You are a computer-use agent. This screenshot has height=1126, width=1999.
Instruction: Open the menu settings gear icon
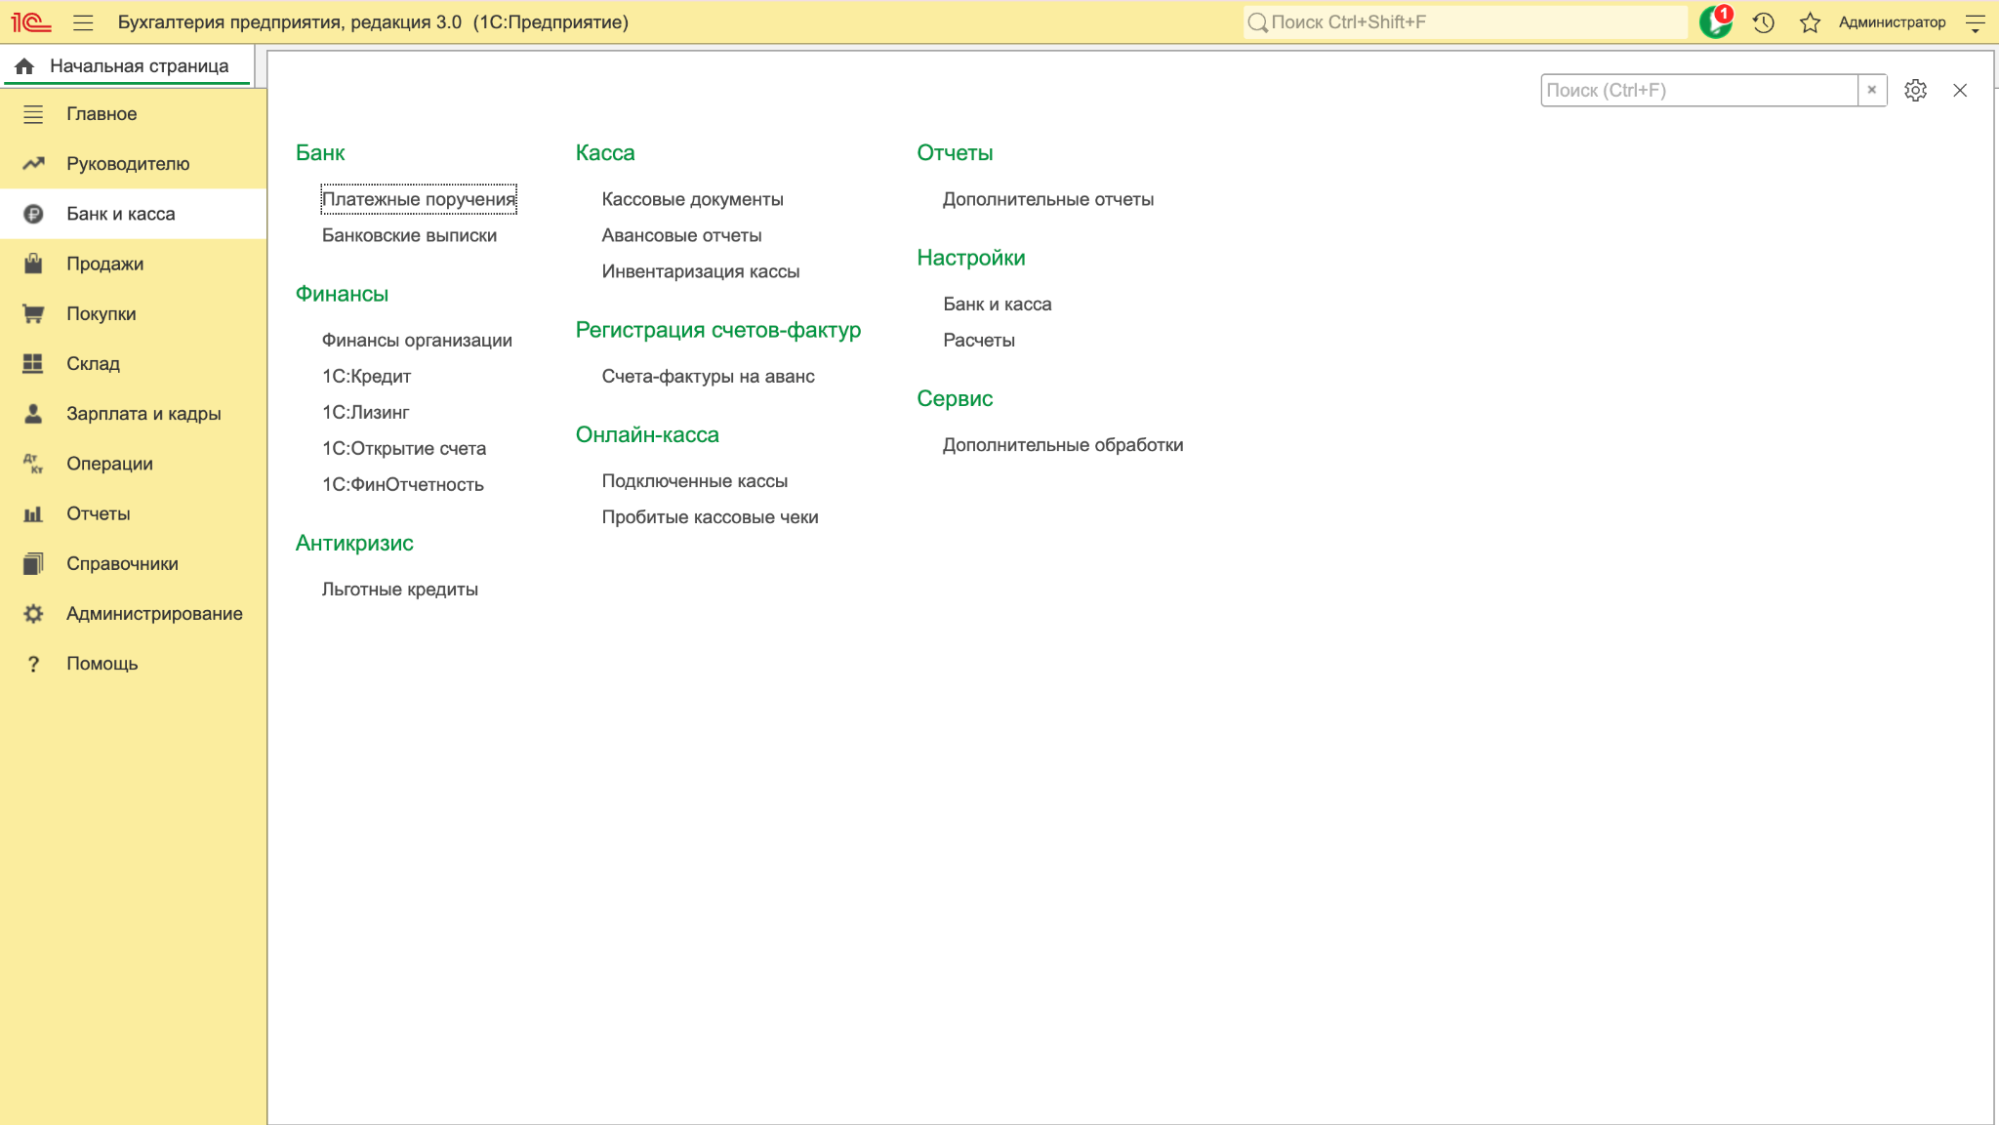click(x=1915, y=90)
